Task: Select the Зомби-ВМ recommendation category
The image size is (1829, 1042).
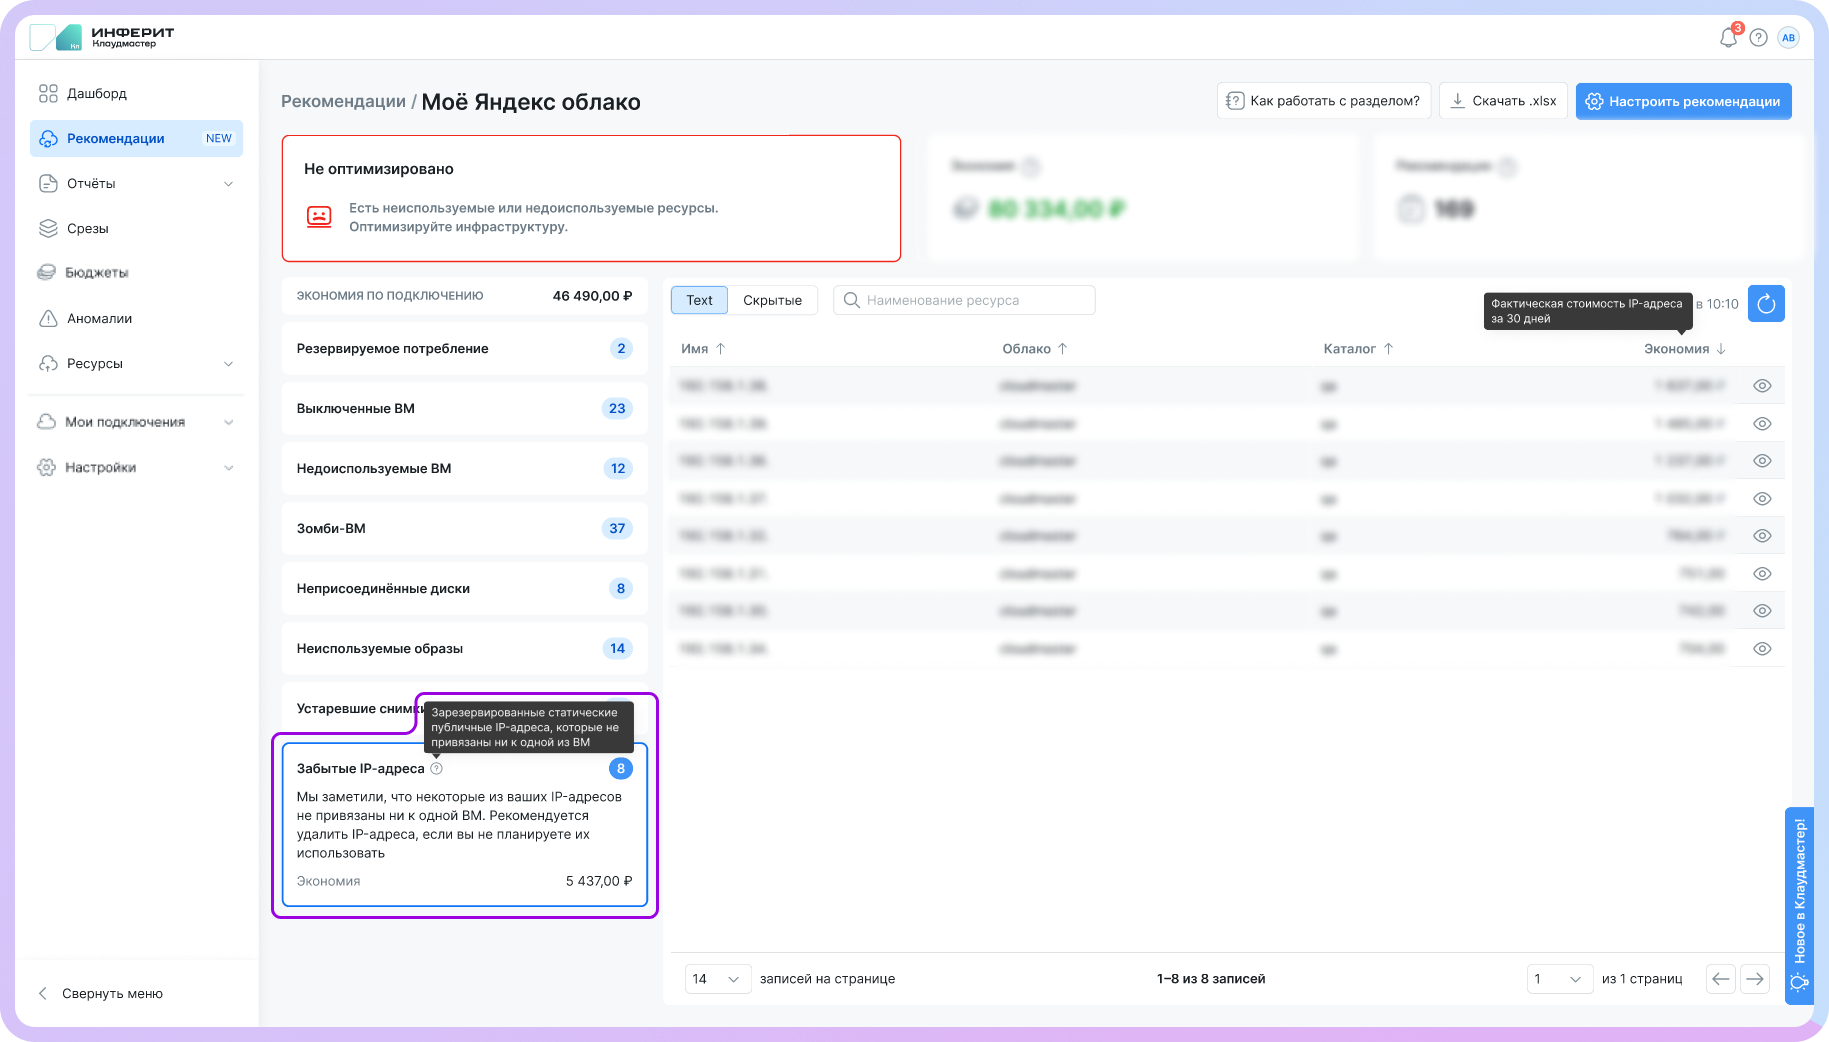Action: [x=464, y=529]
